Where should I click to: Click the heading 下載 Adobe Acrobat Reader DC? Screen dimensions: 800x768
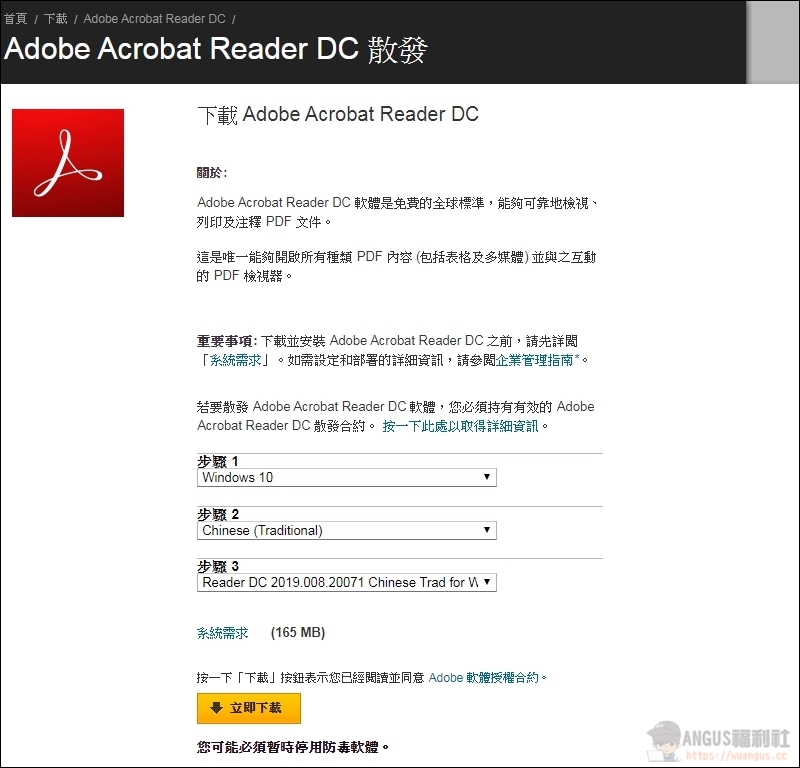coord(338,114)
